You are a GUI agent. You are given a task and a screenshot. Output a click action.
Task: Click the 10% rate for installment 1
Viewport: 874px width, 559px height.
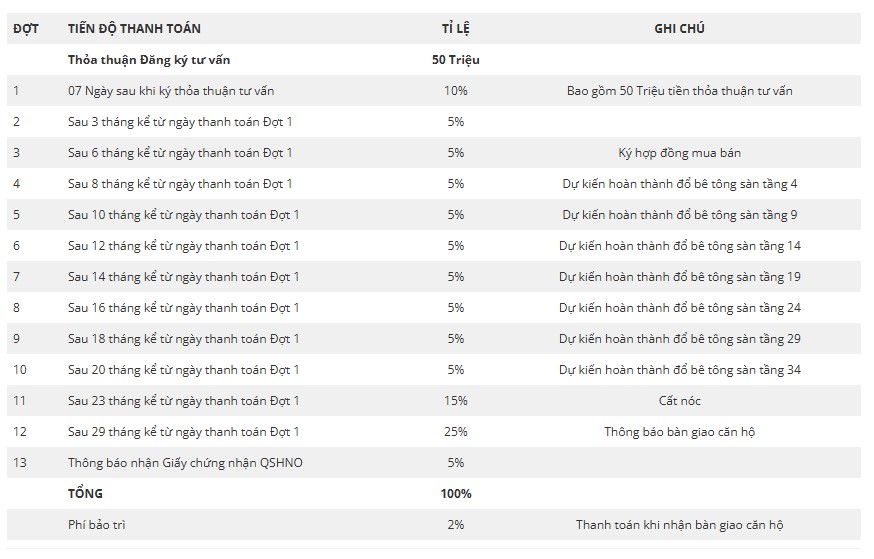(x=455, y=91)
